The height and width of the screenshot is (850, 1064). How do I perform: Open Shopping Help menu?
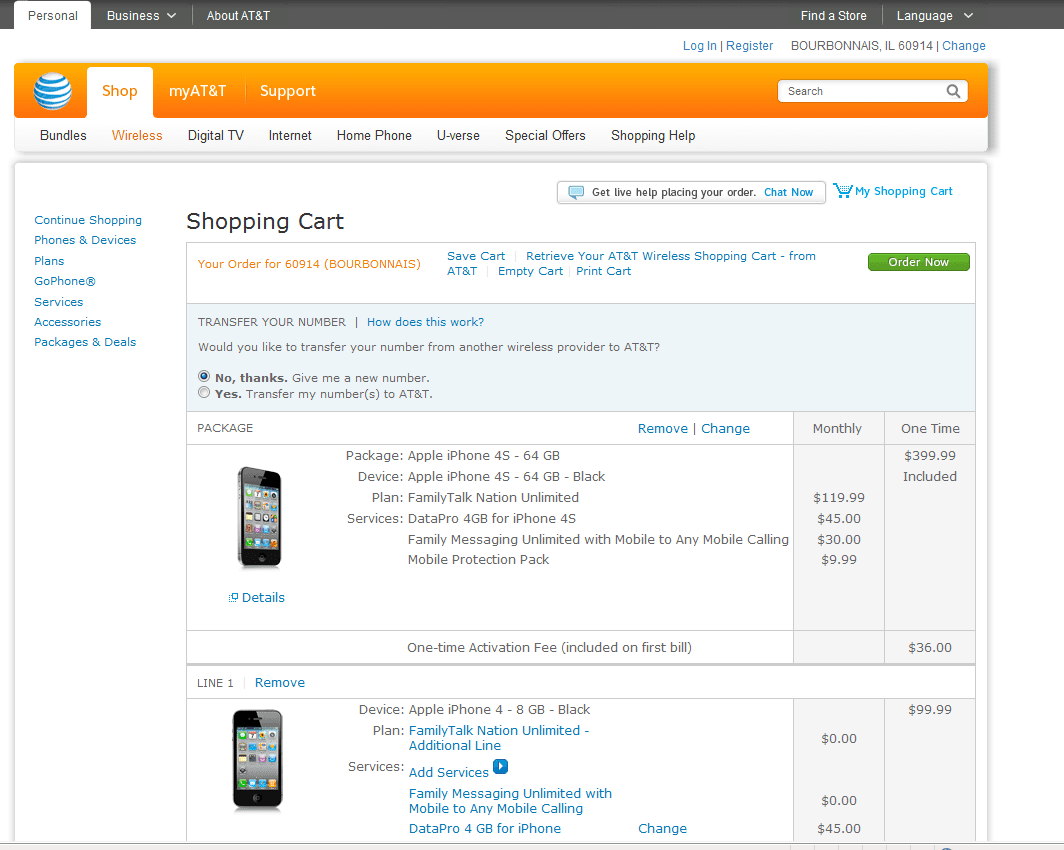point(653,136)
